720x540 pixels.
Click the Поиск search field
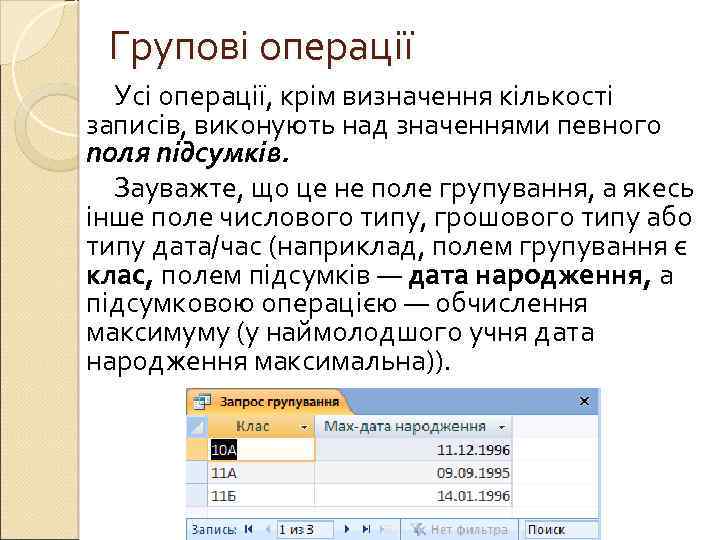(x=561, y=529)
